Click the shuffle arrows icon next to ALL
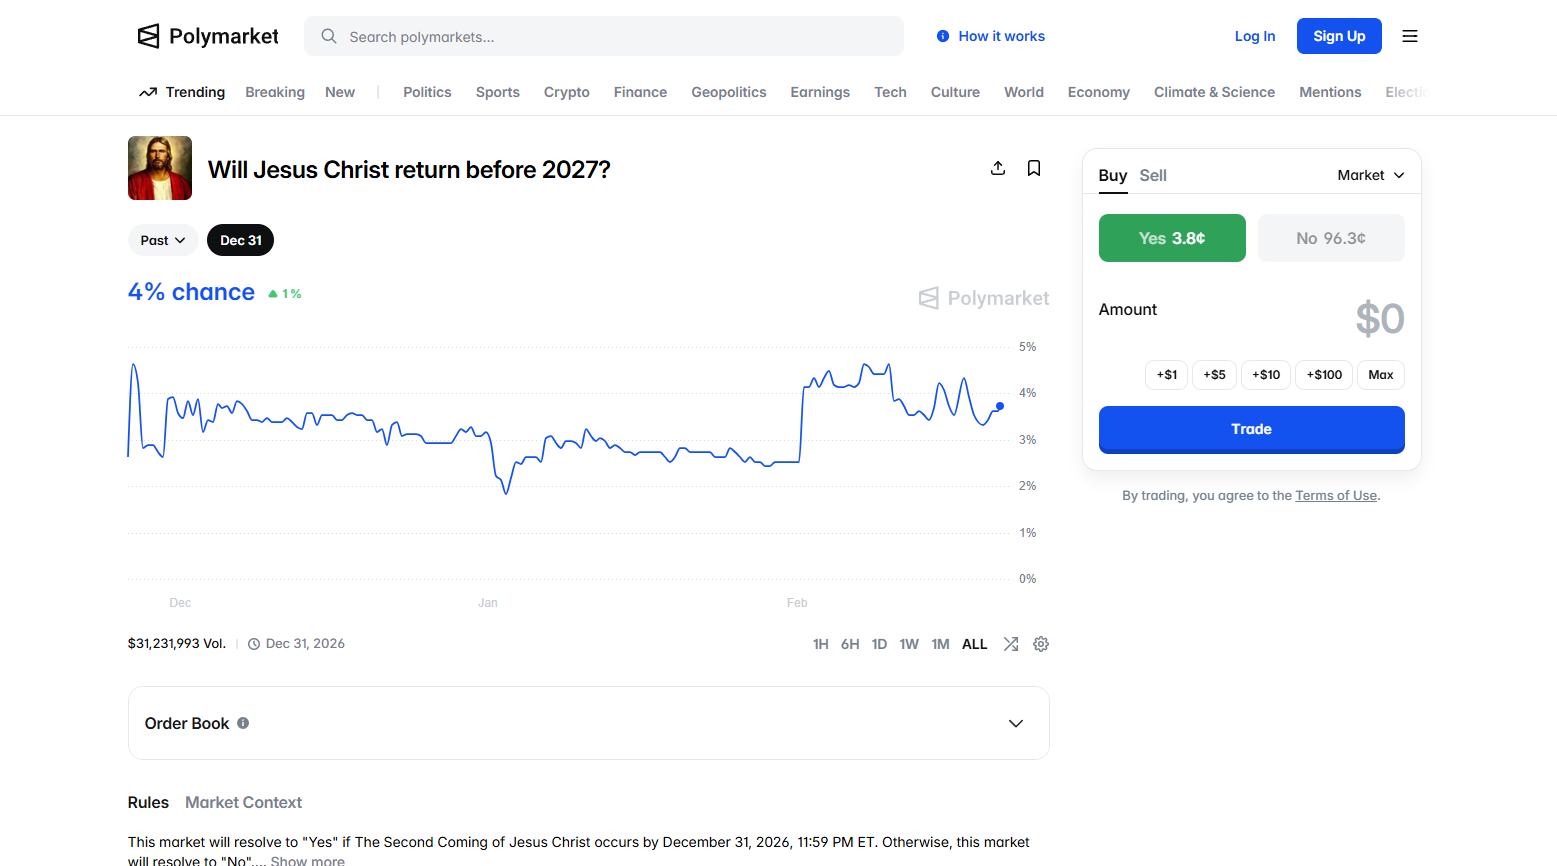Viewport: 1557px width, 866px height. [1011, 644]
